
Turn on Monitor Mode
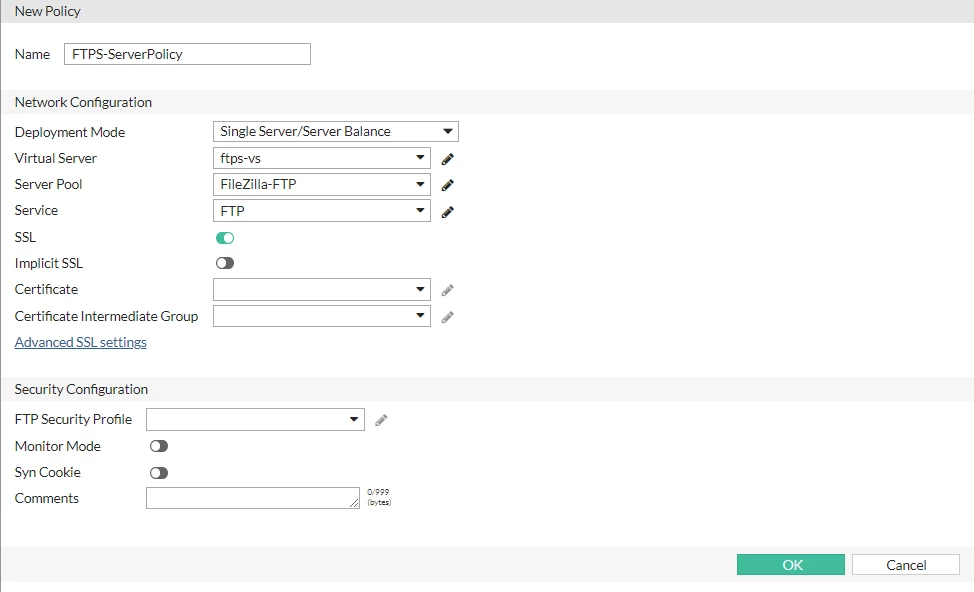(x=159, y=446)
